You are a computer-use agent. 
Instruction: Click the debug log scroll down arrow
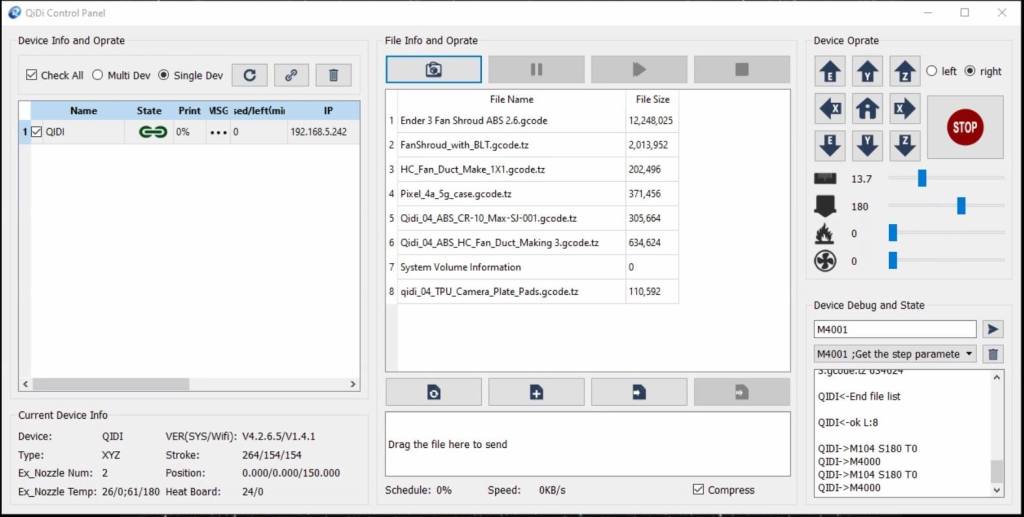pos(997,490)
